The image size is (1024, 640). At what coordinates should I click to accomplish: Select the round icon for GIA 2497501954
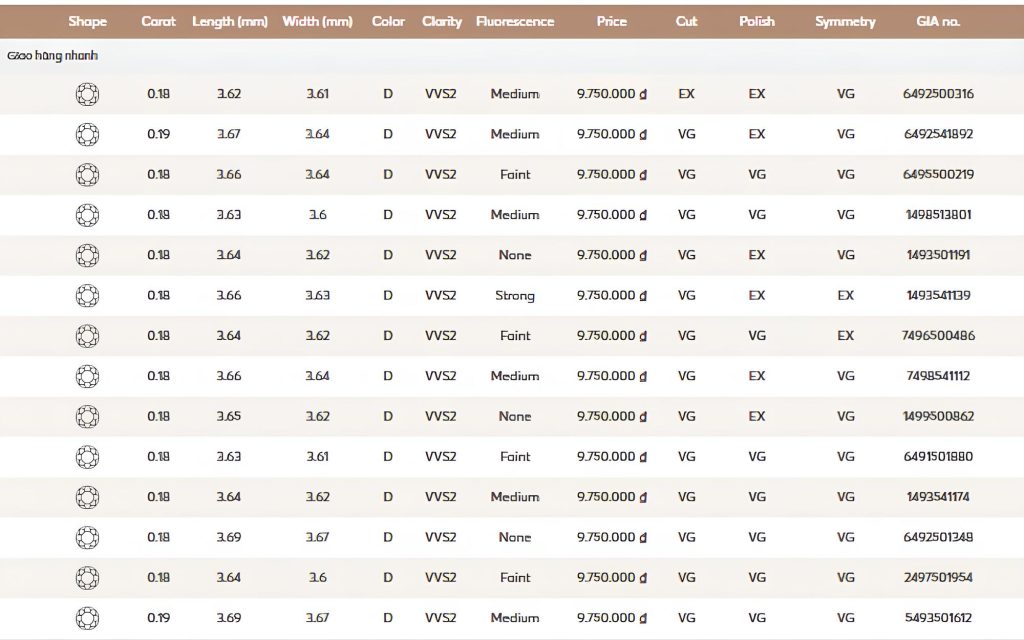87,578
